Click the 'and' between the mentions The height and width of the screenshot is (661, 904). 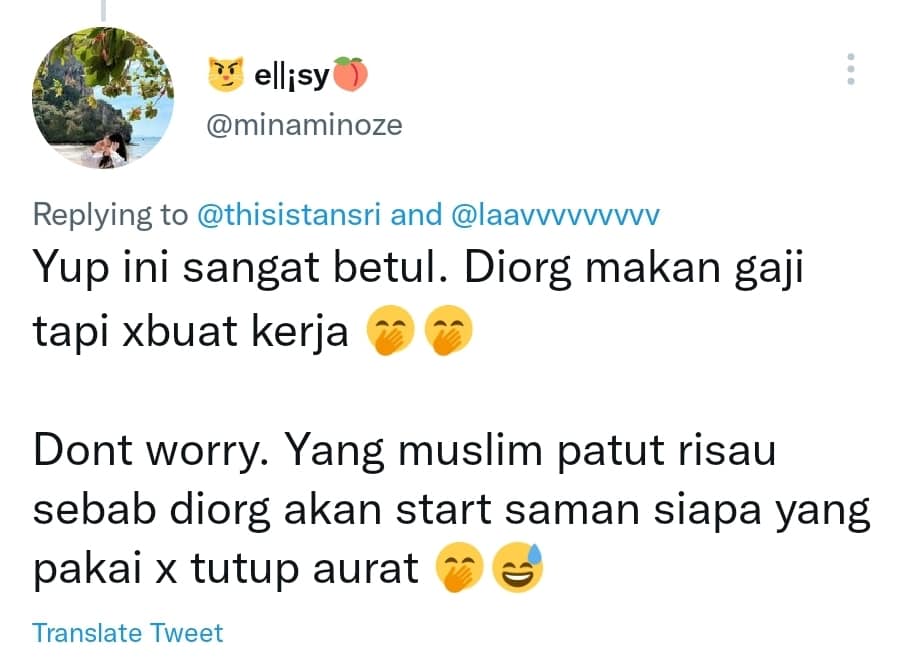(x=416, y=215)
